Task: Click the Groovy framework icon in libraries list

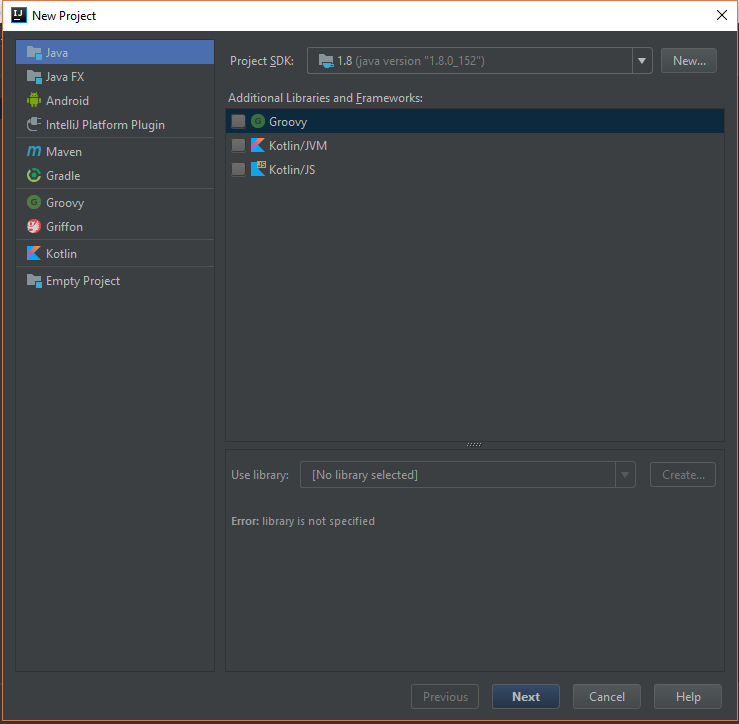Action: click(258, 121)
